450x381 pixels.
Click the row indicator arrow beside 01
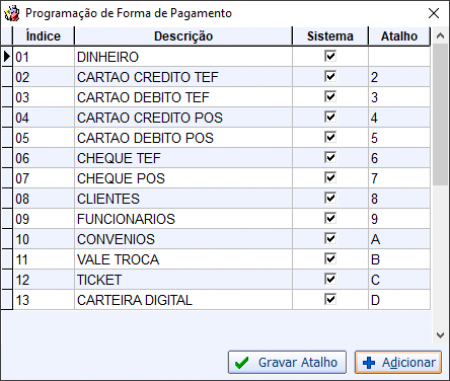click(x=7, y=56)
